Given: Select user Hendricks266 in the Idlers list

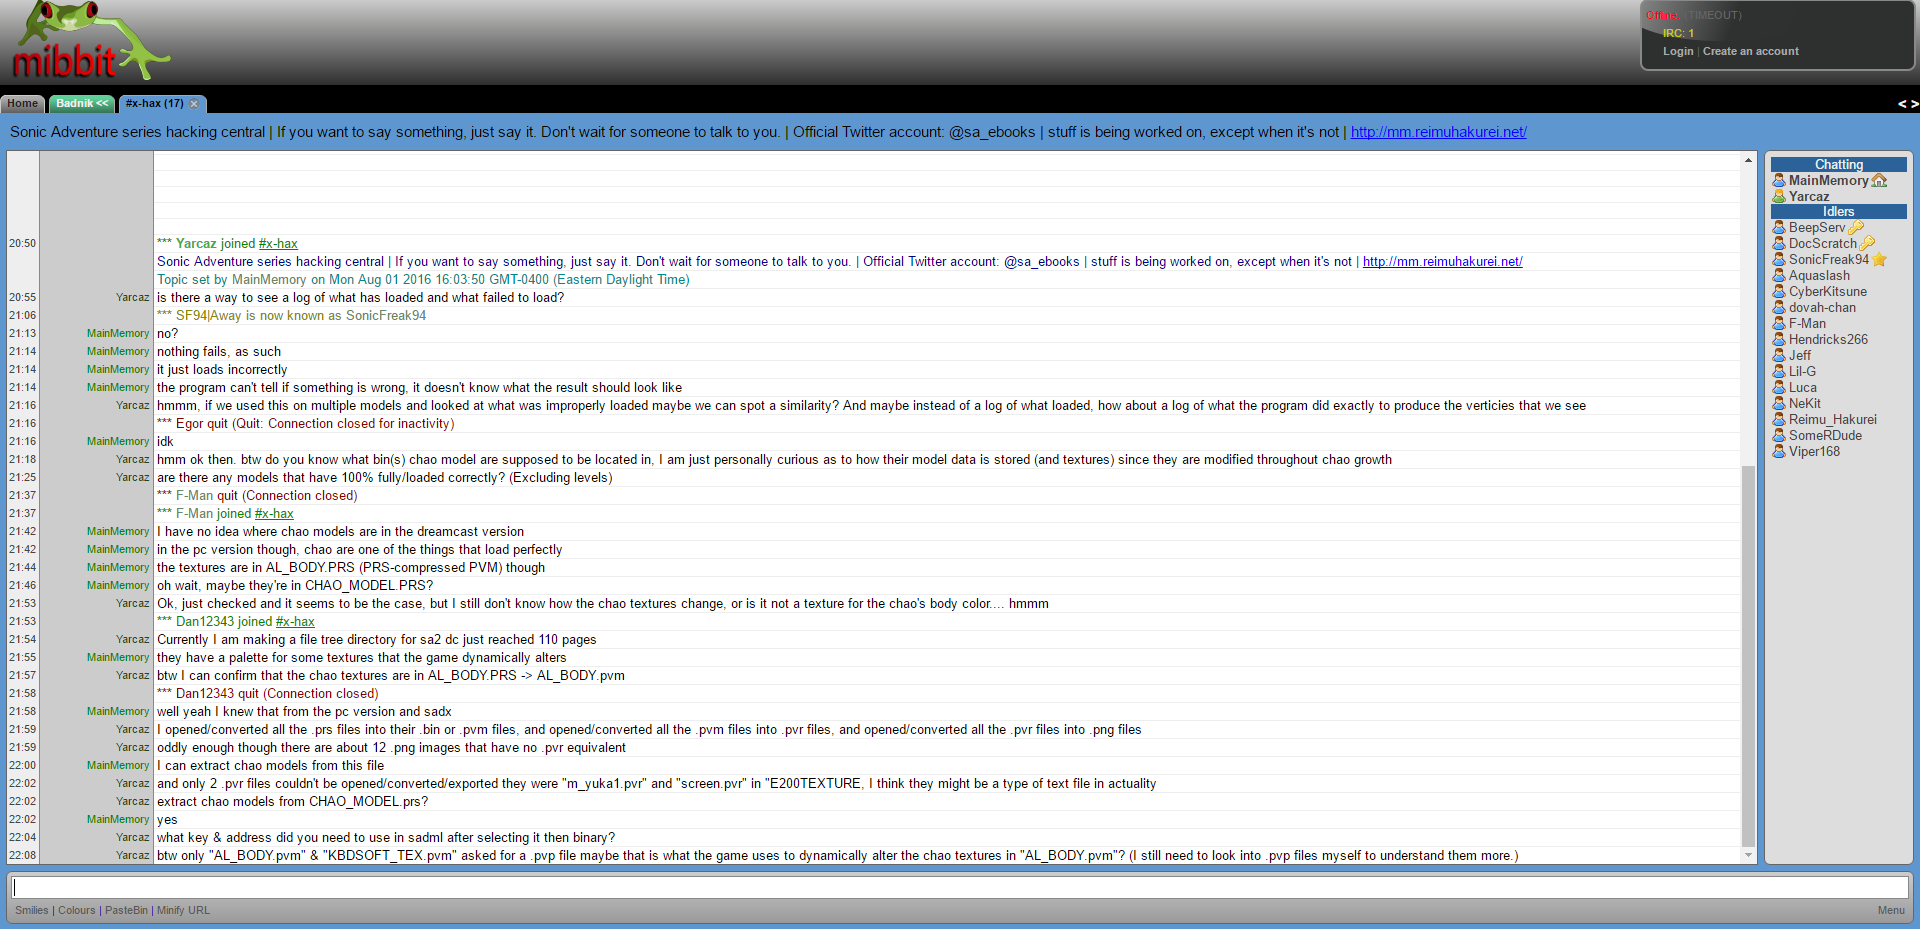Looking at the screenshot, I should [x=1828, y=340].
